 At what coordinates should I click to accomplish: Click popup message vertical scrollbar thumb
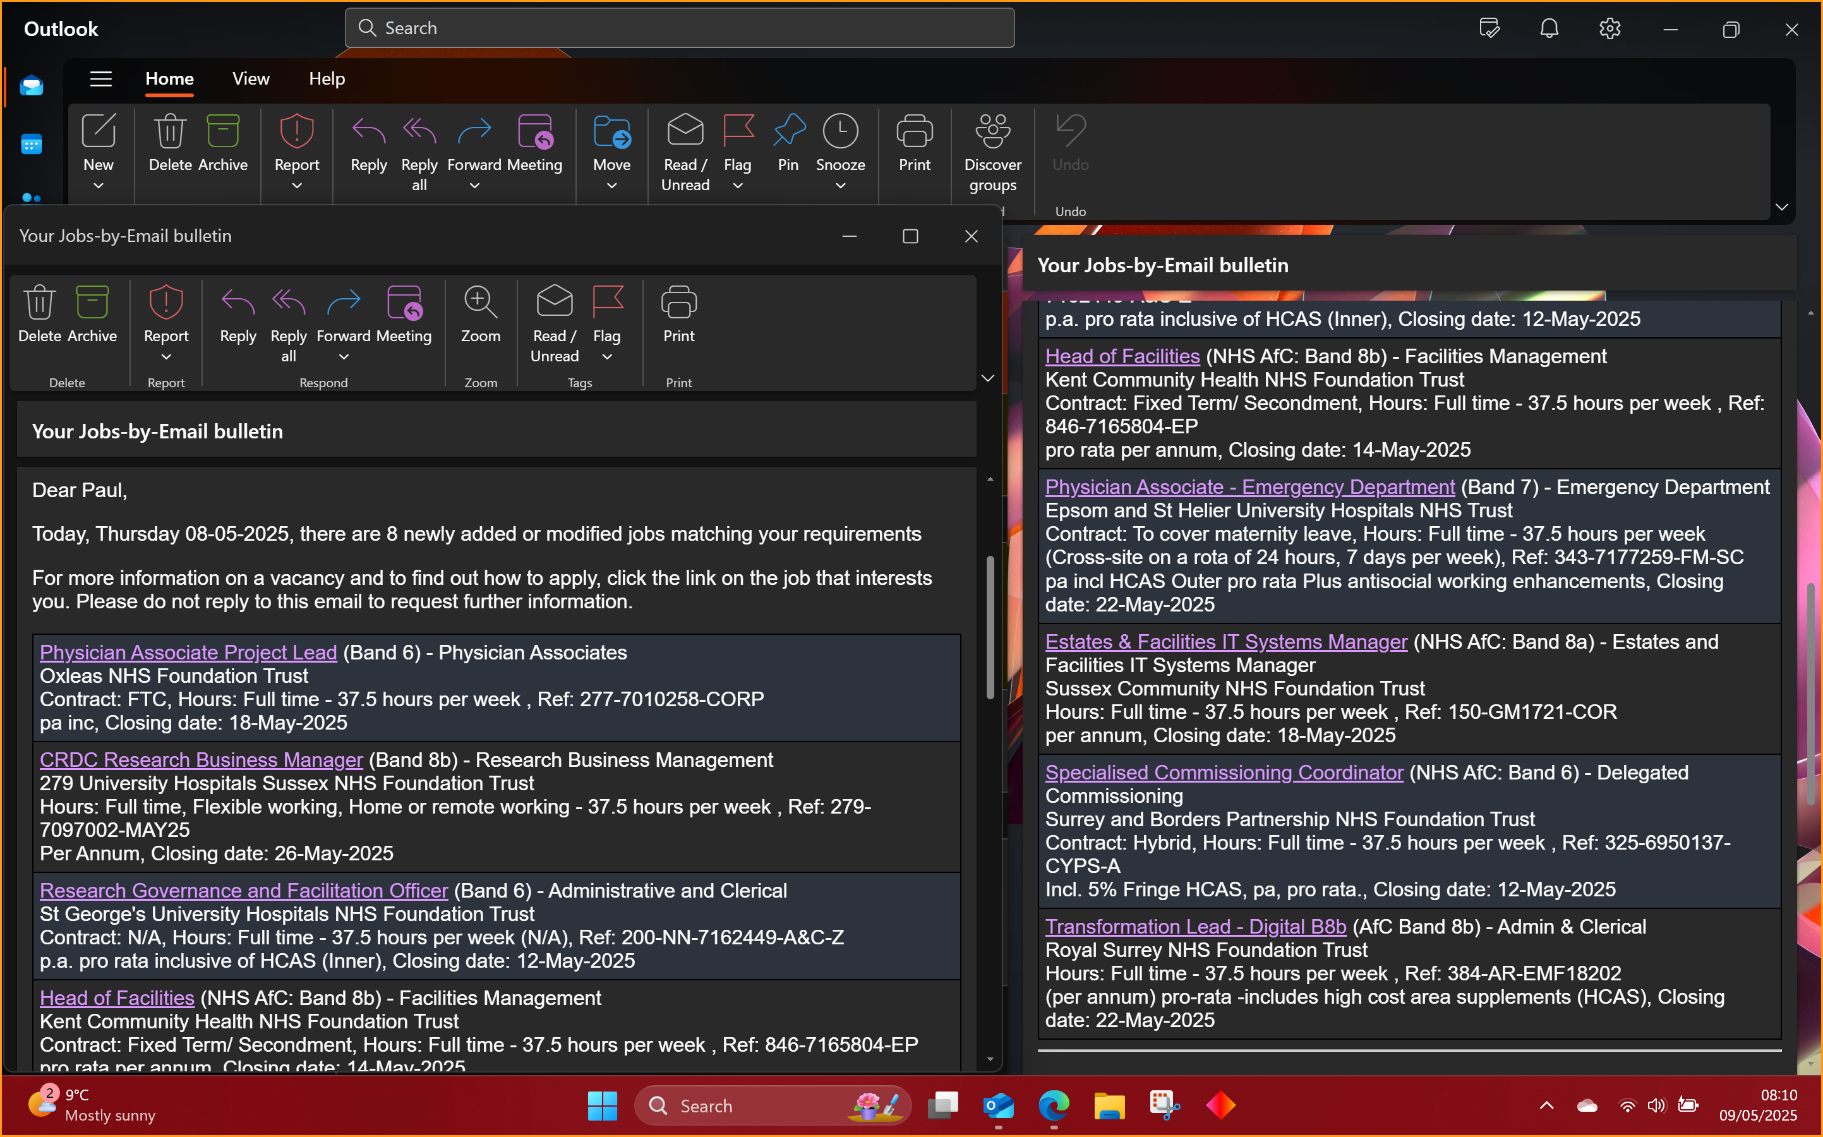(x=990, y=627)
